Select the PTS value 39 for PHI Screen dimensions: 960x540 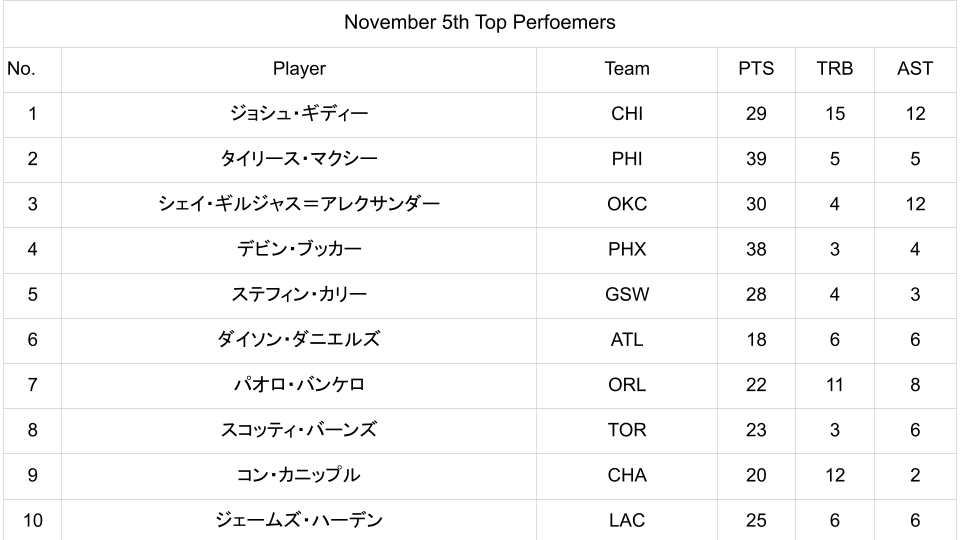[x=756, y=159]
